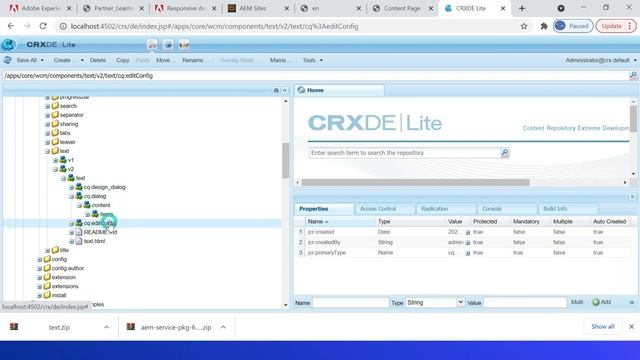Collapse the cq:dialog node

point(71,196)
